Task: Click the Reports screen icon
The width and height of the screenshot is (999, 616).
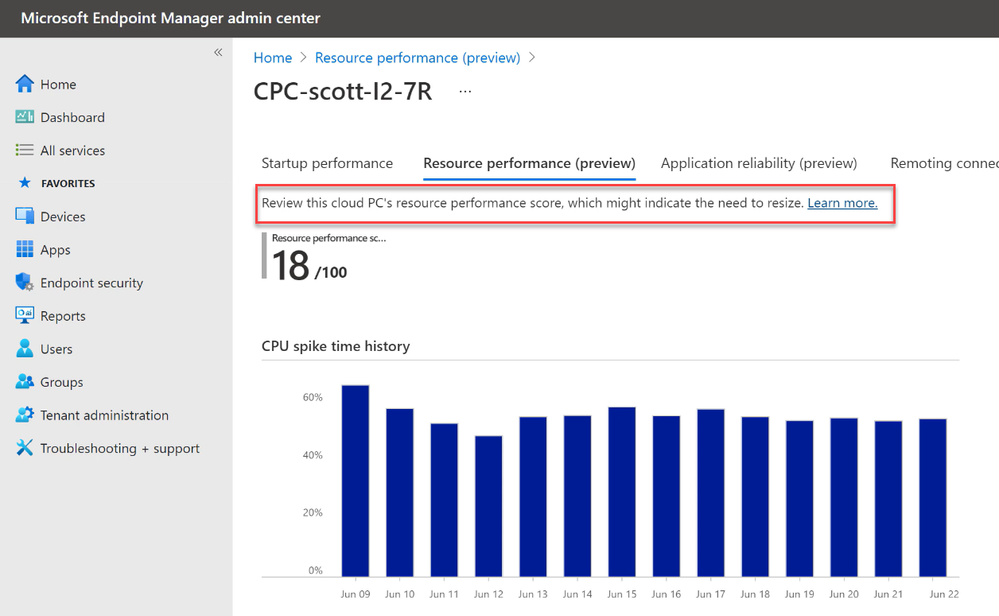Action: point(25,315)
